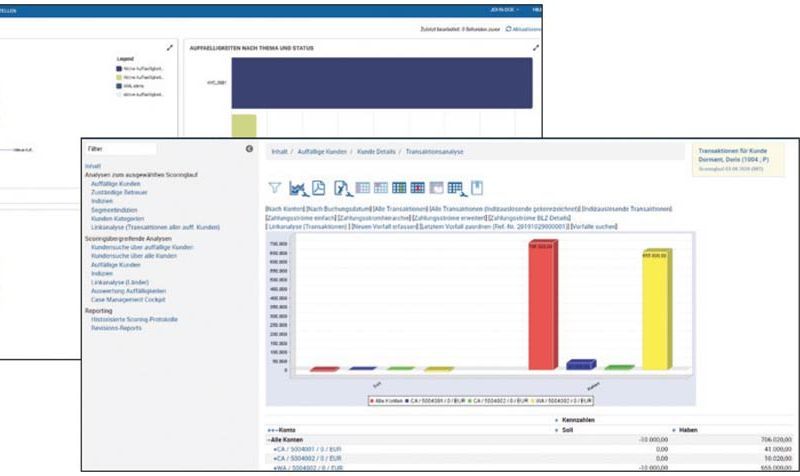This screenshot has height=476, width=800.
Task: Click the table settings icon with wrench
Action: (x=457, y=189)
